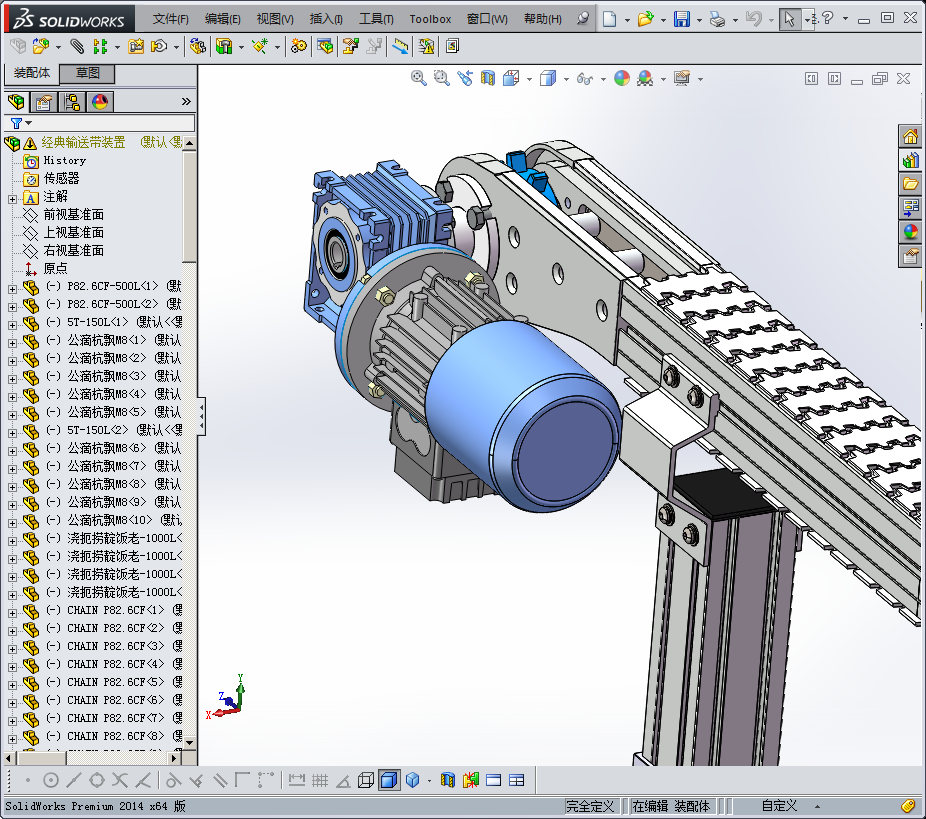The width and height of the screenshot is (926, 819).
Task: Toggle the Shaded With Edges display mode
Action: point(389,780)
